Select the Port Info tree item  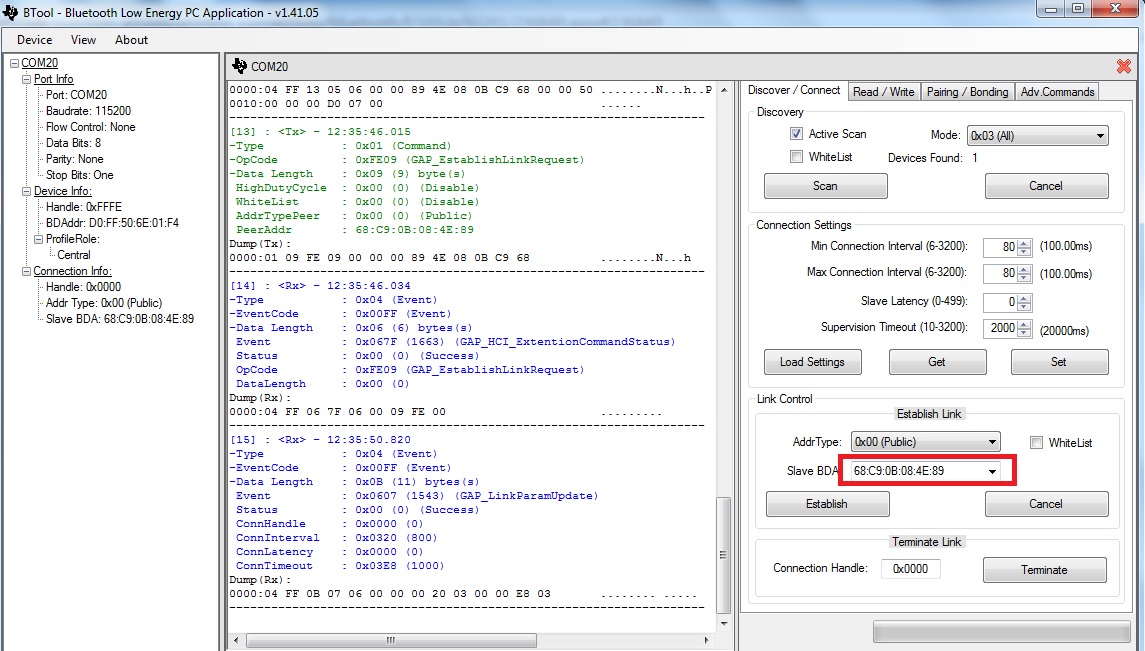click(x=53, y=79)
